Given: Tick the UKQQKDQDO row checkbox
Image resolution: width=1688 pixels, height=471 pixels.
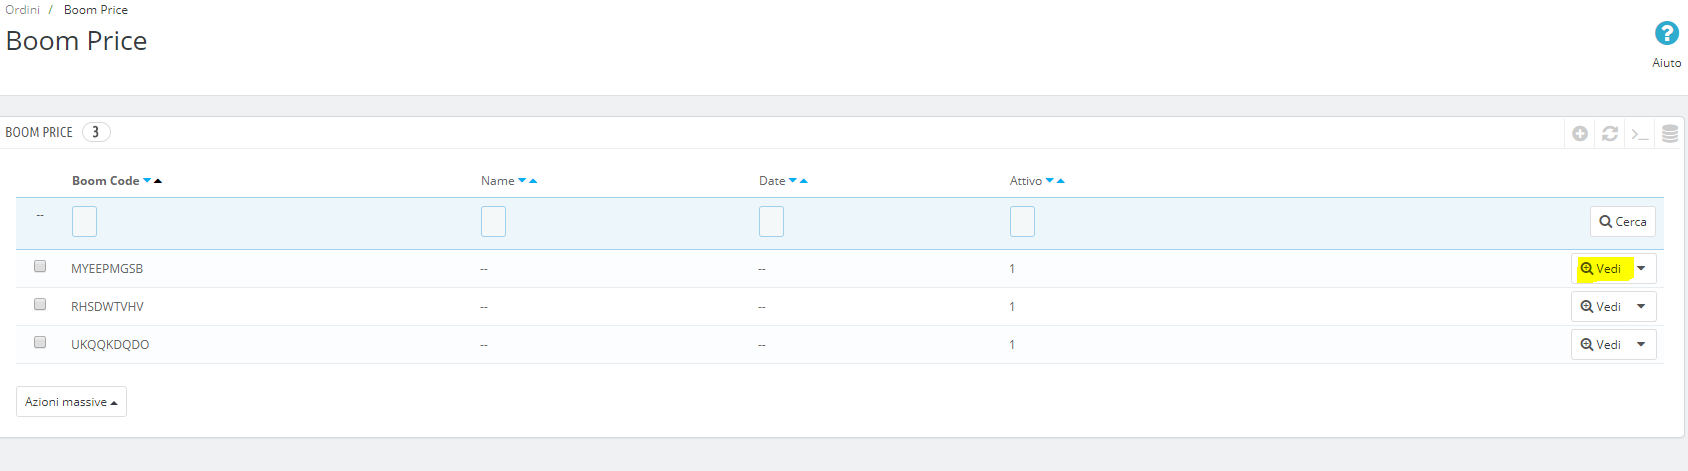Looking at the screenshot, I should tap(40, 342).
